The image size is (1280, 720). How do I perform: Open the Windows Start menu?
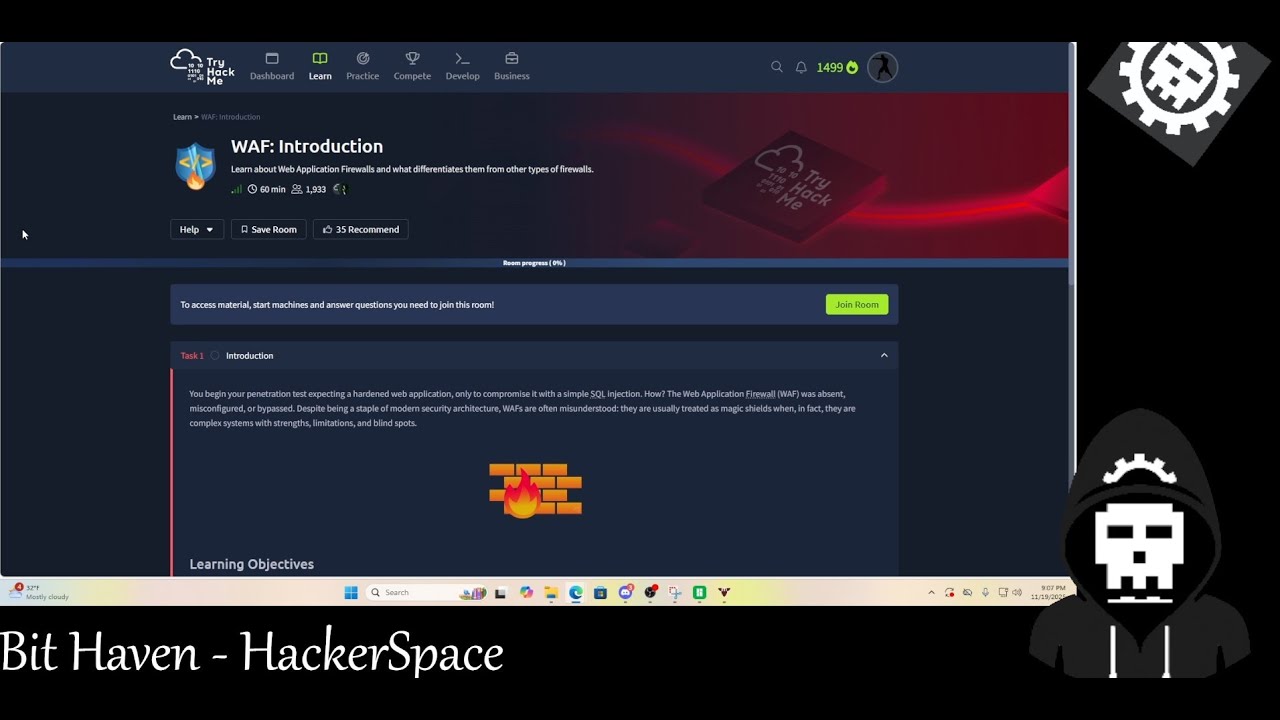pos(351,592)
